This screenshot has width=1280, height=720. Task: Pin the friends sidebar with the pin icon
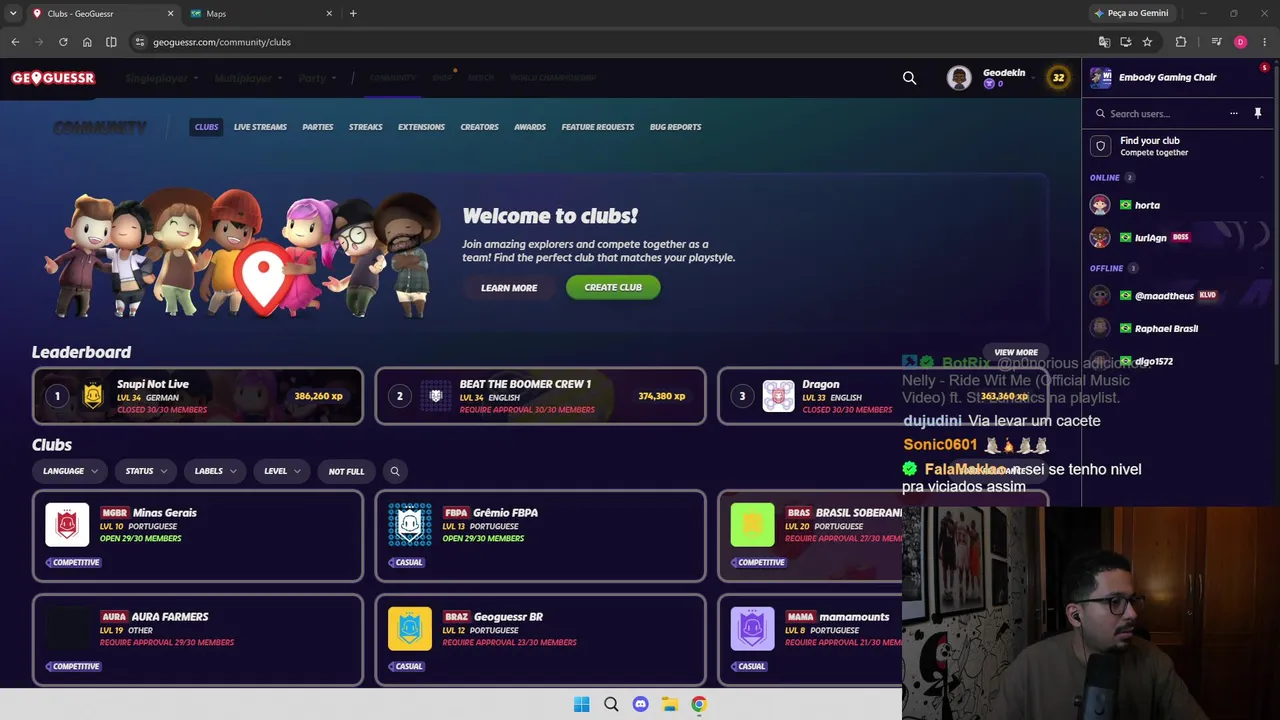[1258, 114]
